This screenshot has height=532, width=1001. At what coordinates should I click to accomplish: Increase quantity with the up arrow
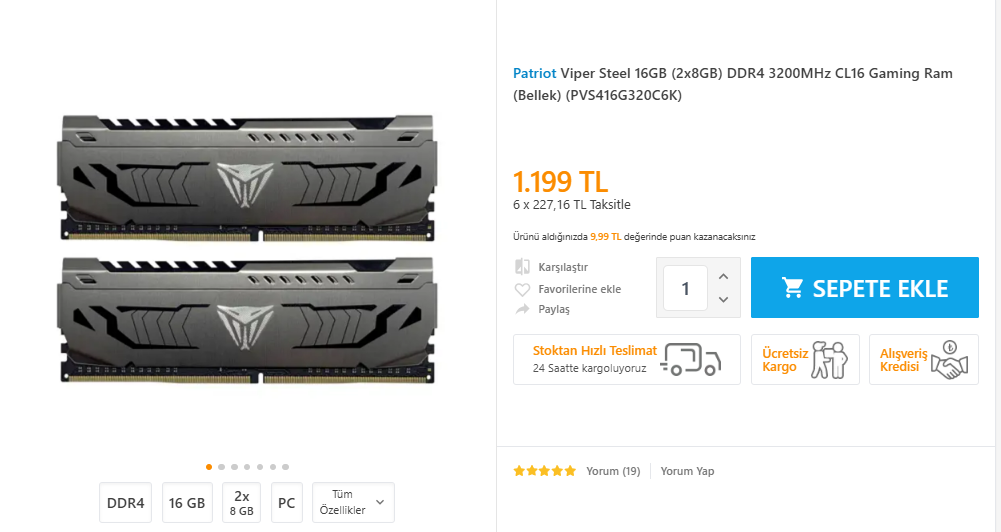[x=723, y=276]
